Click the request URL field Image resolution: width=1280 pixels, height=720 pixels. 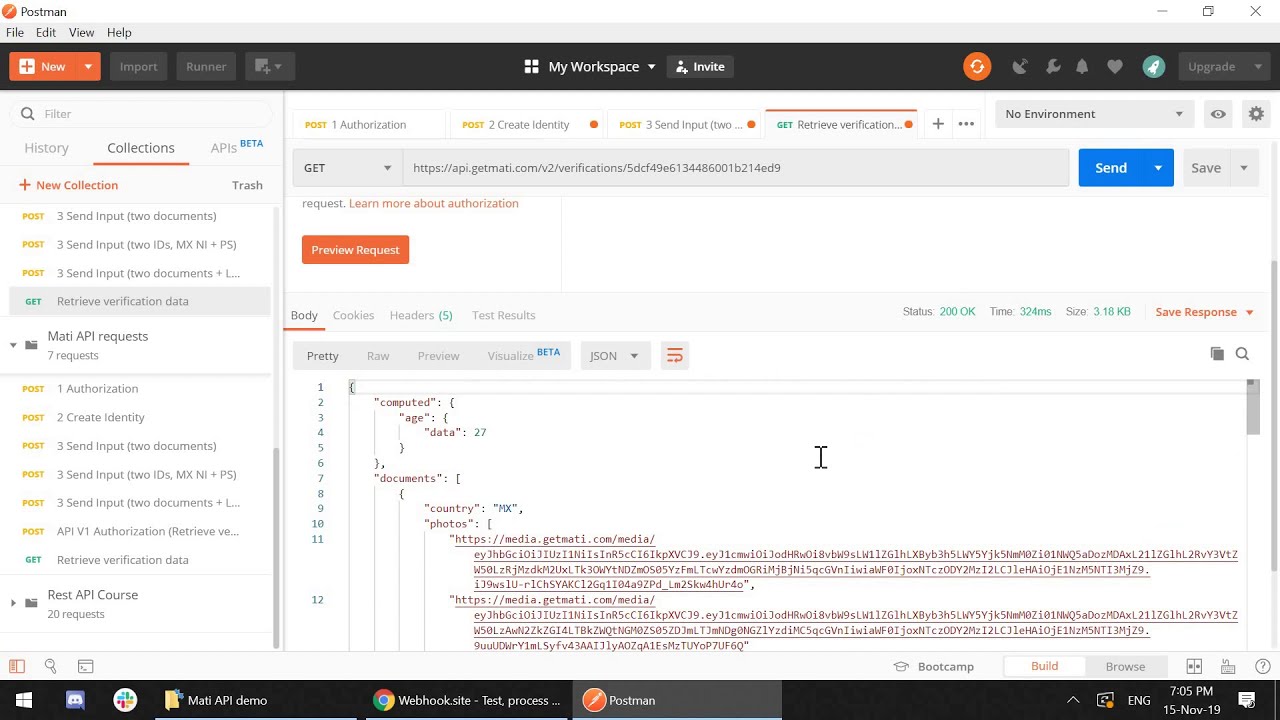[x=735, y=168]
